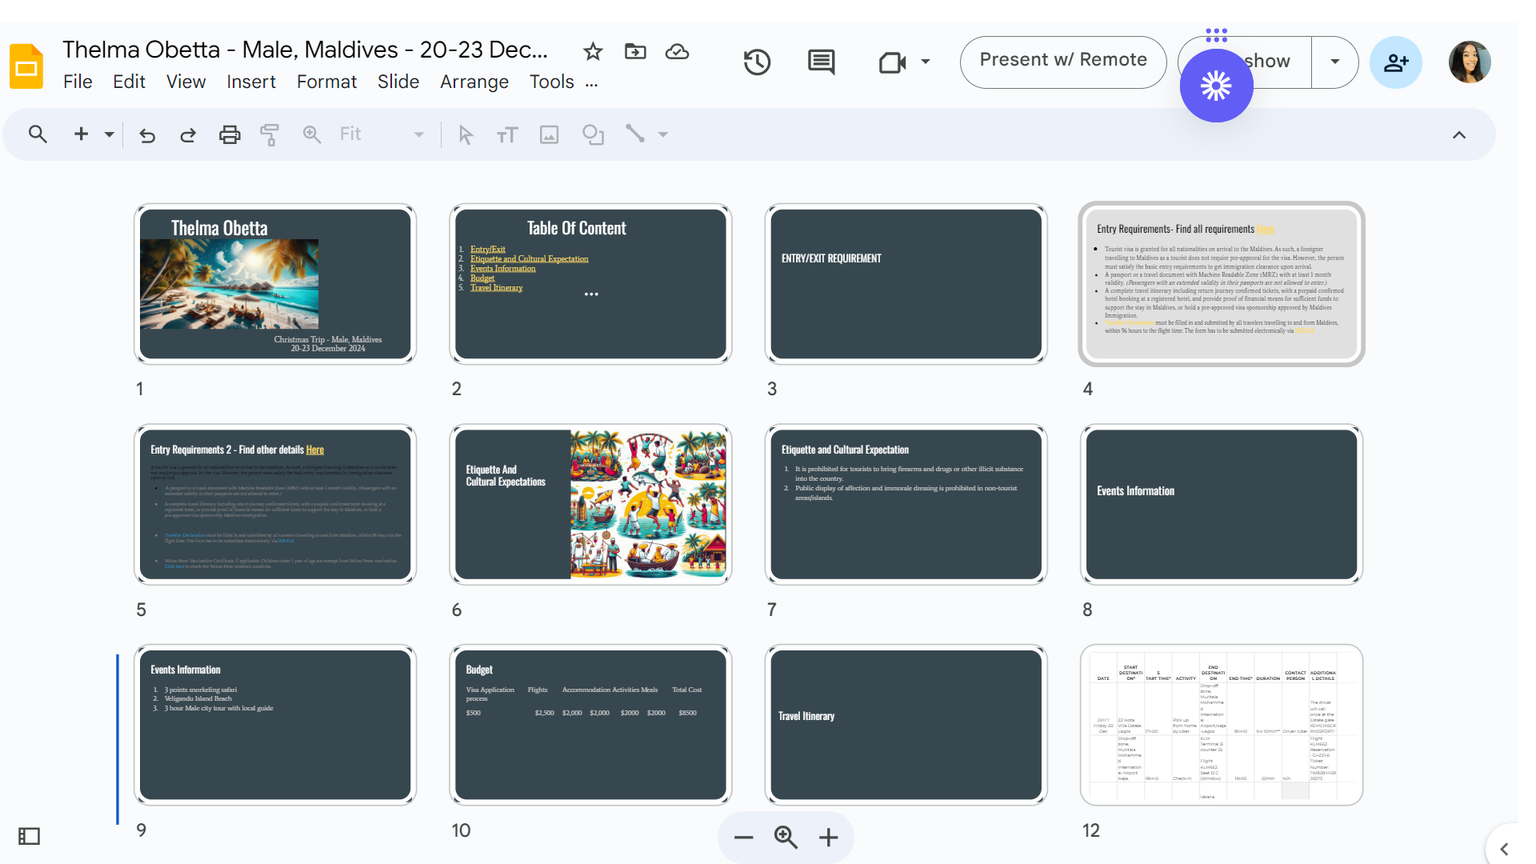The image size is (1536, 864).
Task: Collapse the toolbar with the up chevron
Action: pyautogui.click(x=1459, y=135)
